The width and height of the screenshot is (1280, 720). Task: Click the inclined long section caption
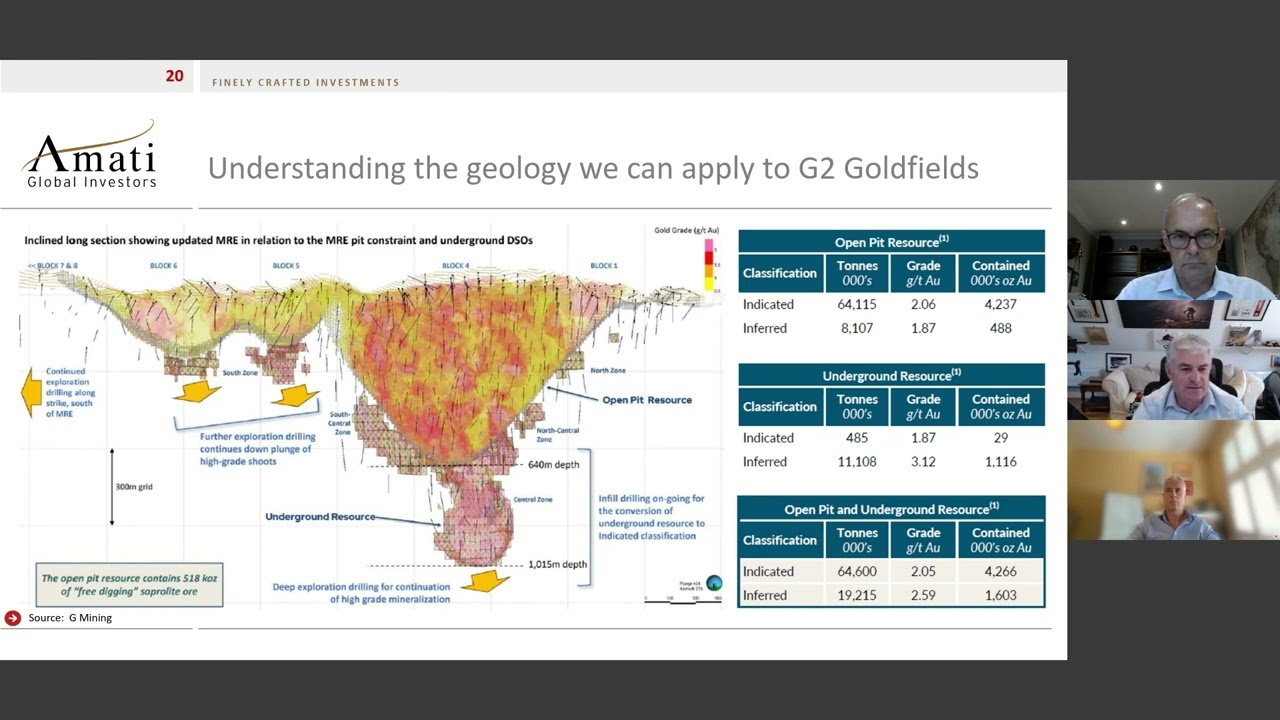coord(279,240)
